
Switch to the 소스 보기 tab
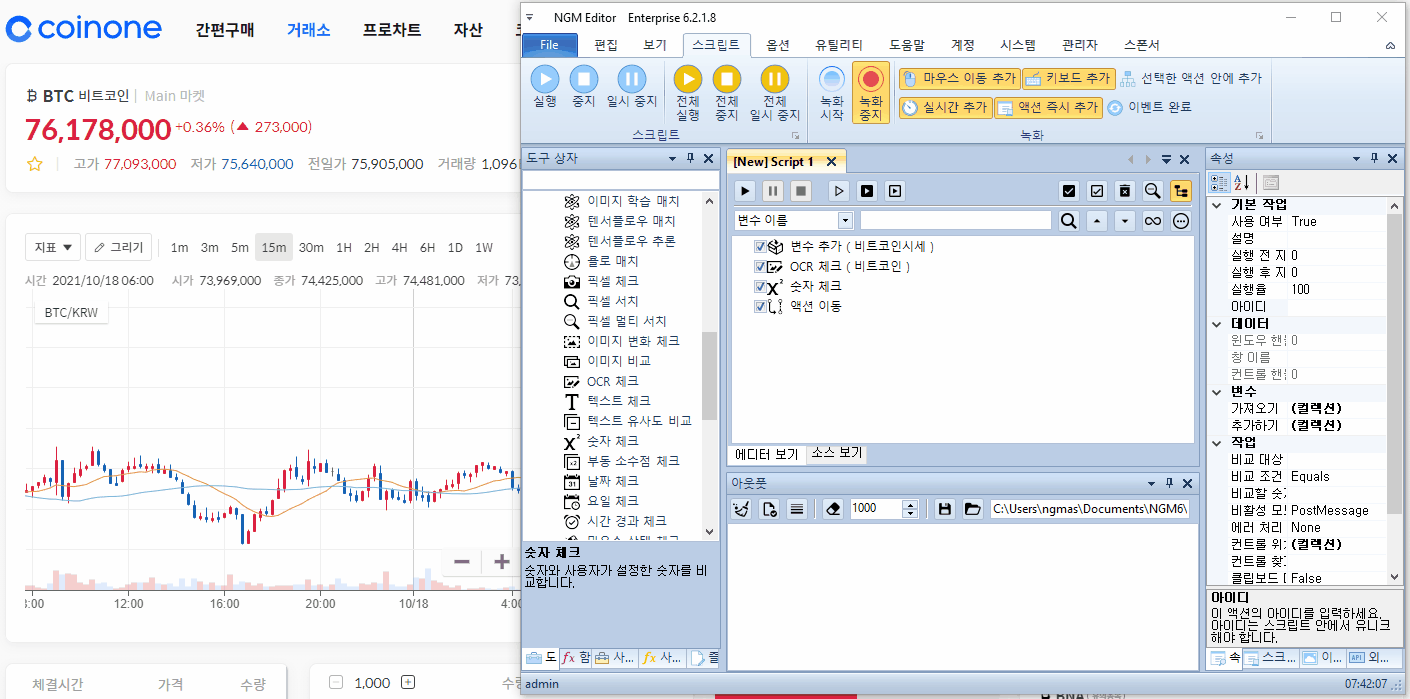point(836,453)
